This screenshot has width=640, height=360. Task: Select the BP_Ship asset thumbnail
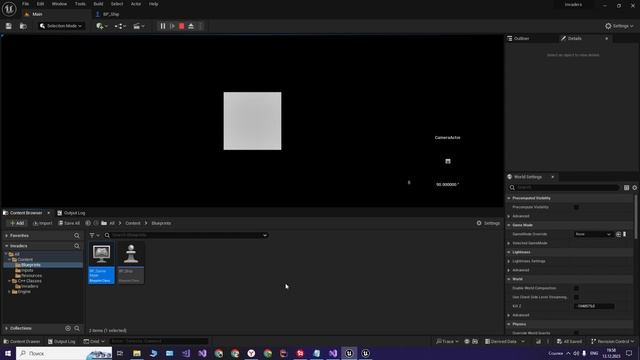point(131,262)
